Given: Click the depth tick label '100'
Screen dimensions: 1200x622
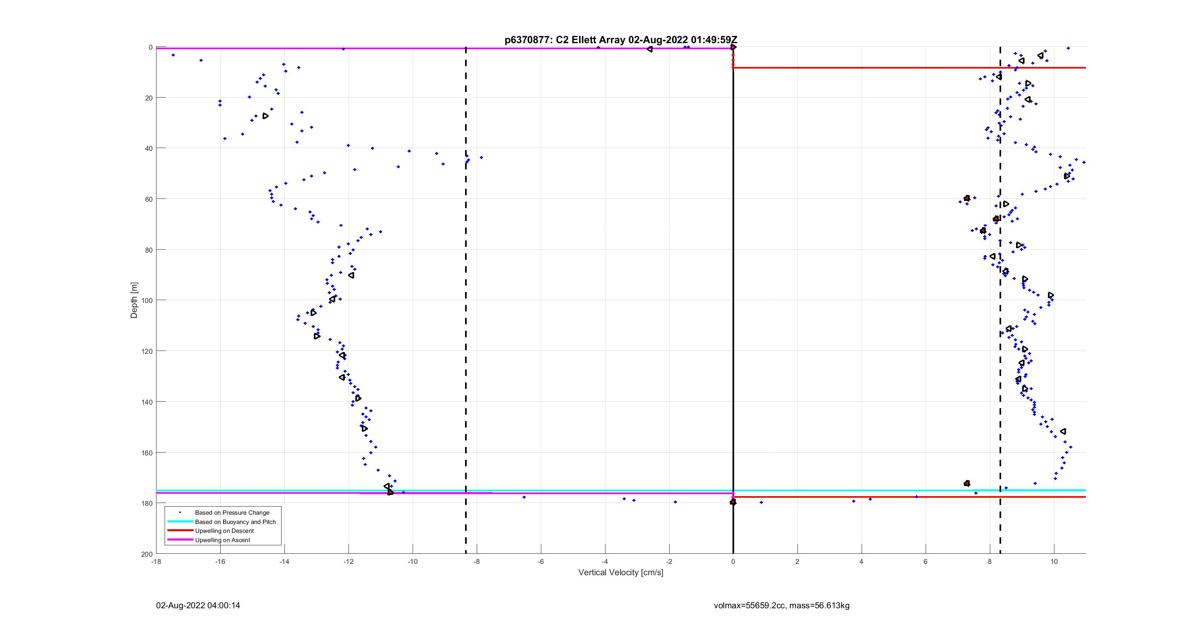Looking at the screenshot, I should pos(146,300).
